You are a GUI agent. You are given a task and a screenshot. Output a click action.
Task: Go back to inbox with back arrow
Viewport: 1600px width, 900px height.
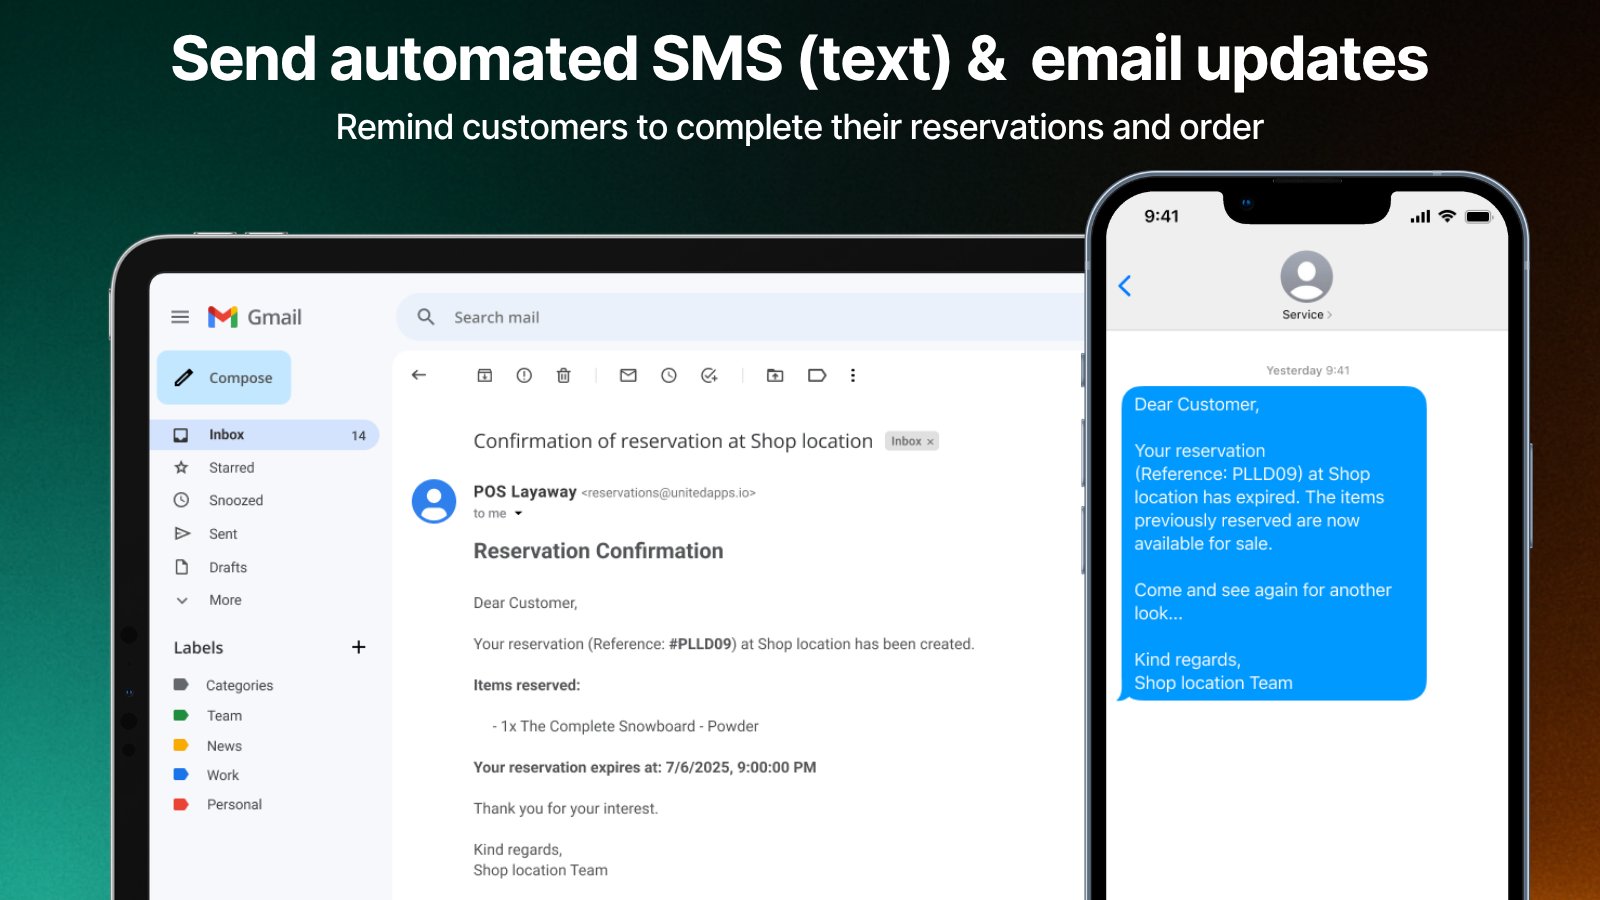pyautogui.click(x=419, y=375)
